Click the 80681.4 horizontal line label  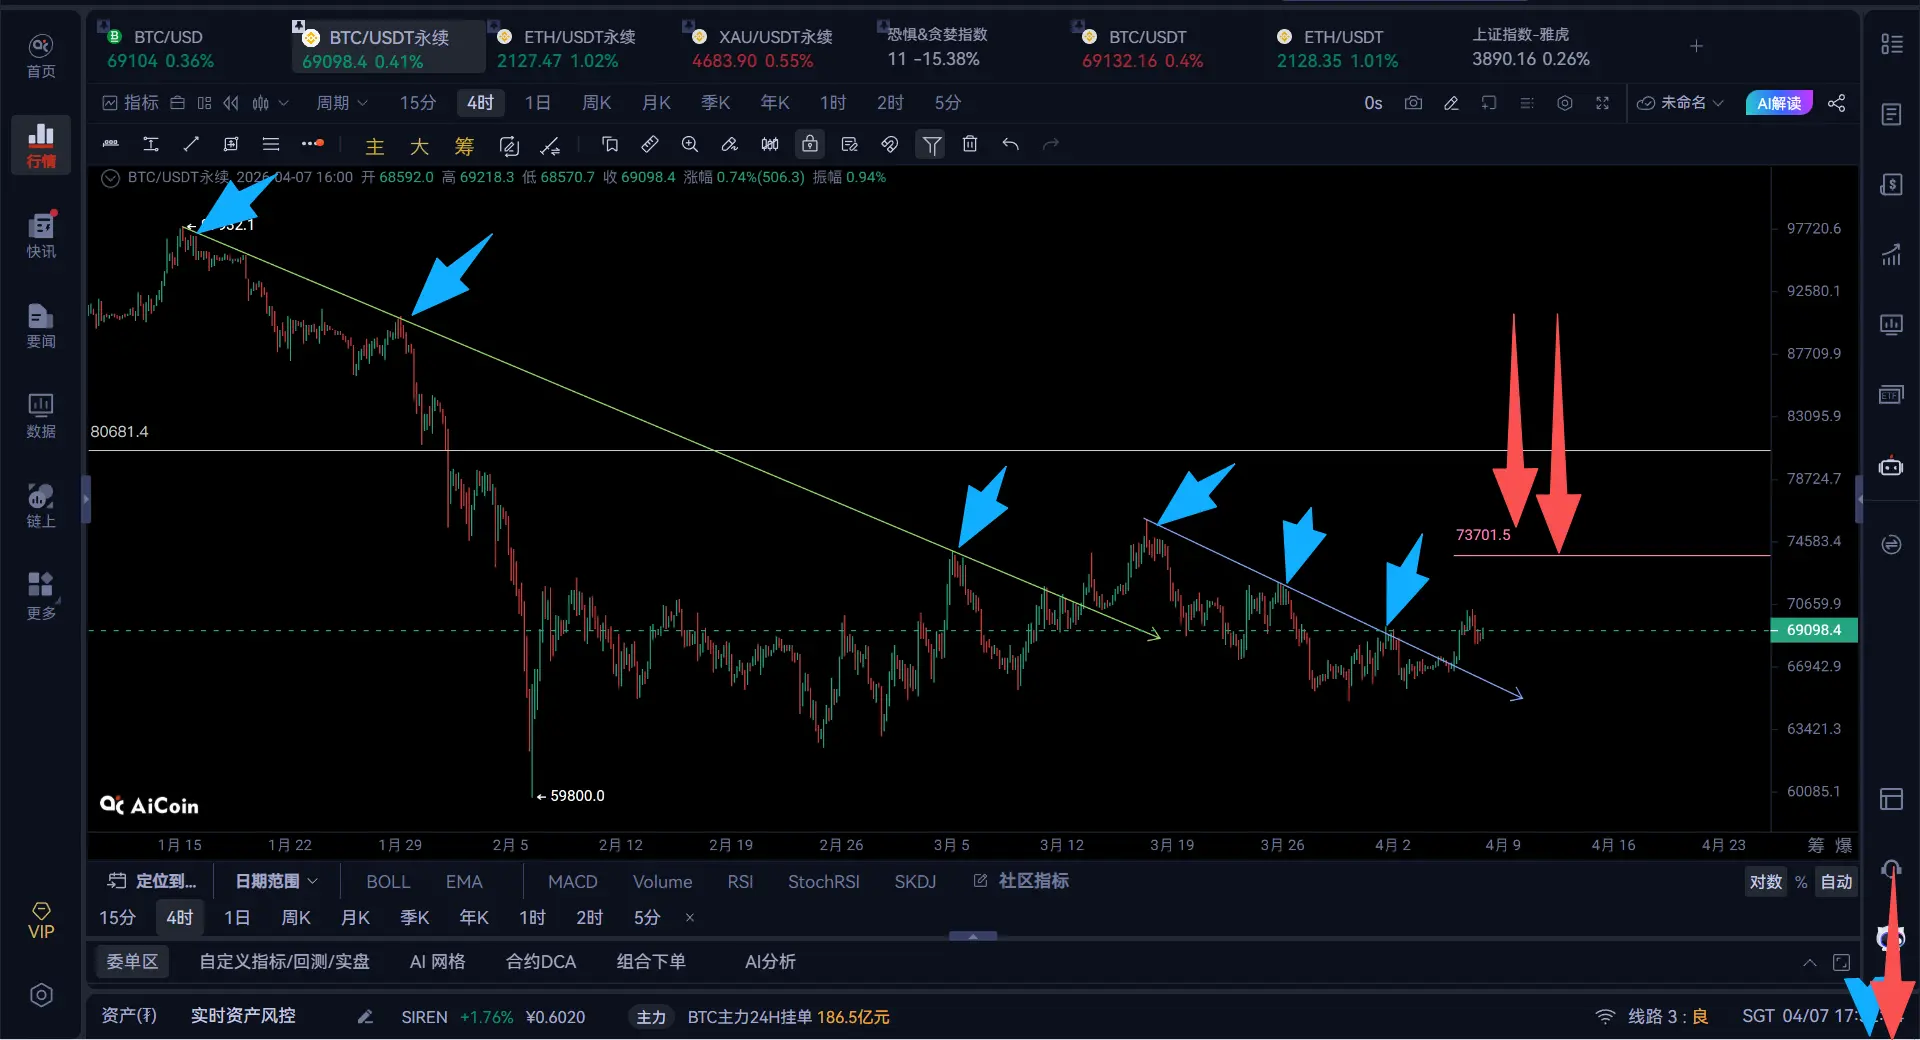point(119,432)
